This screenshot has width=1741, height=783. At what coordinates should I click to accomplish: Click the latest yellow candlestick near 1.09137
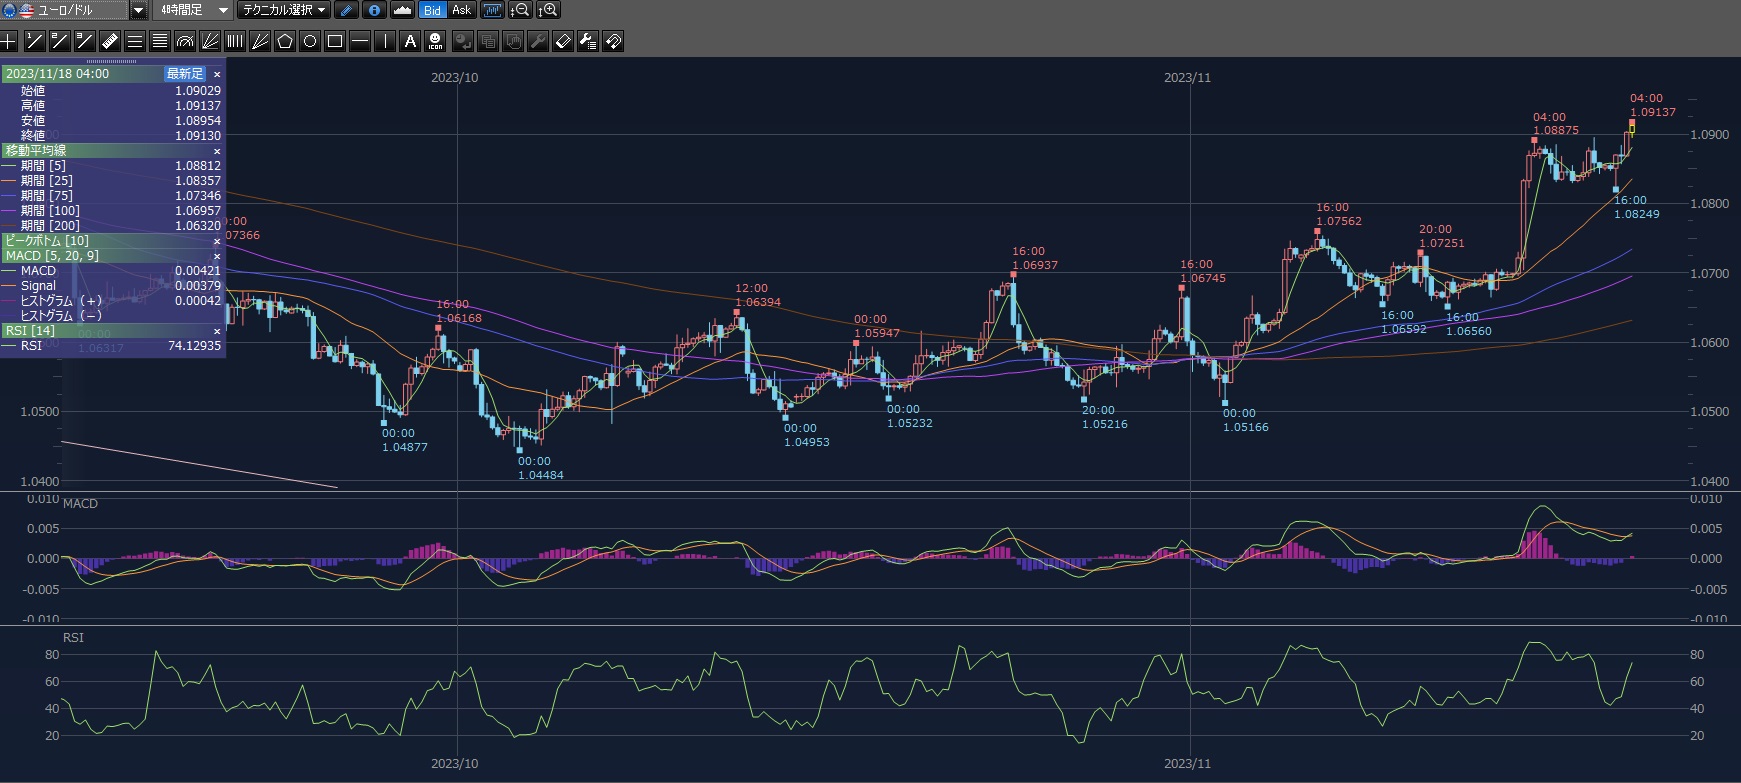point(1632,128)
